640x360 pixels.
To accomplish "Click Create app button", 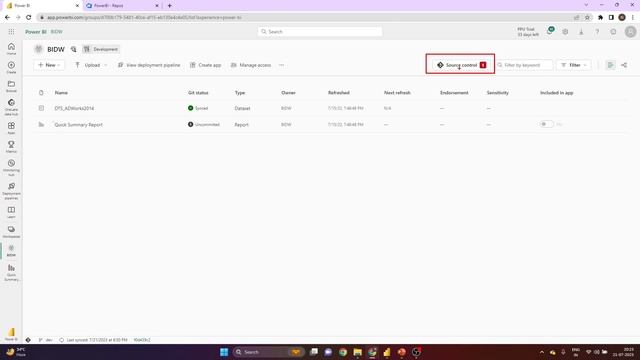I will pyautogui.click(x=206, y=65).
